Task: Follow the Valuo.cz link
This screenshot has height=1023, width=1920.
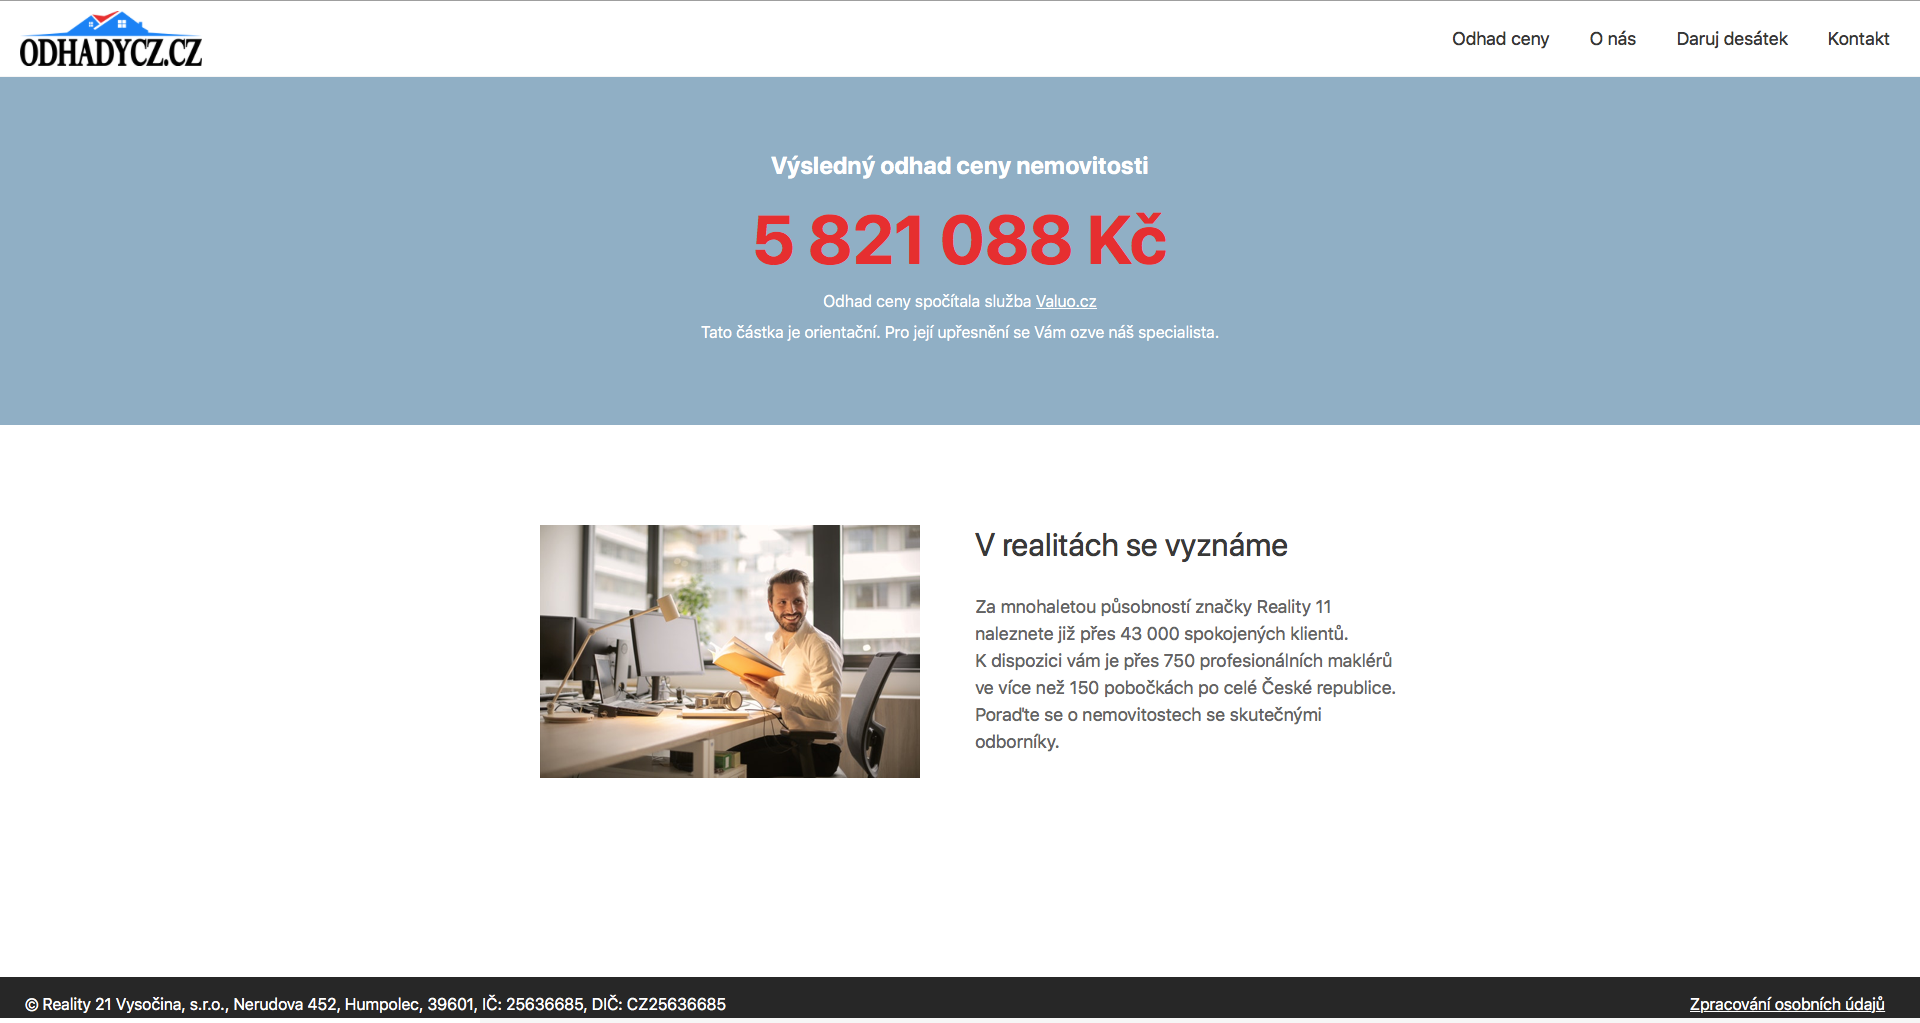Action: click(1066, 301)
